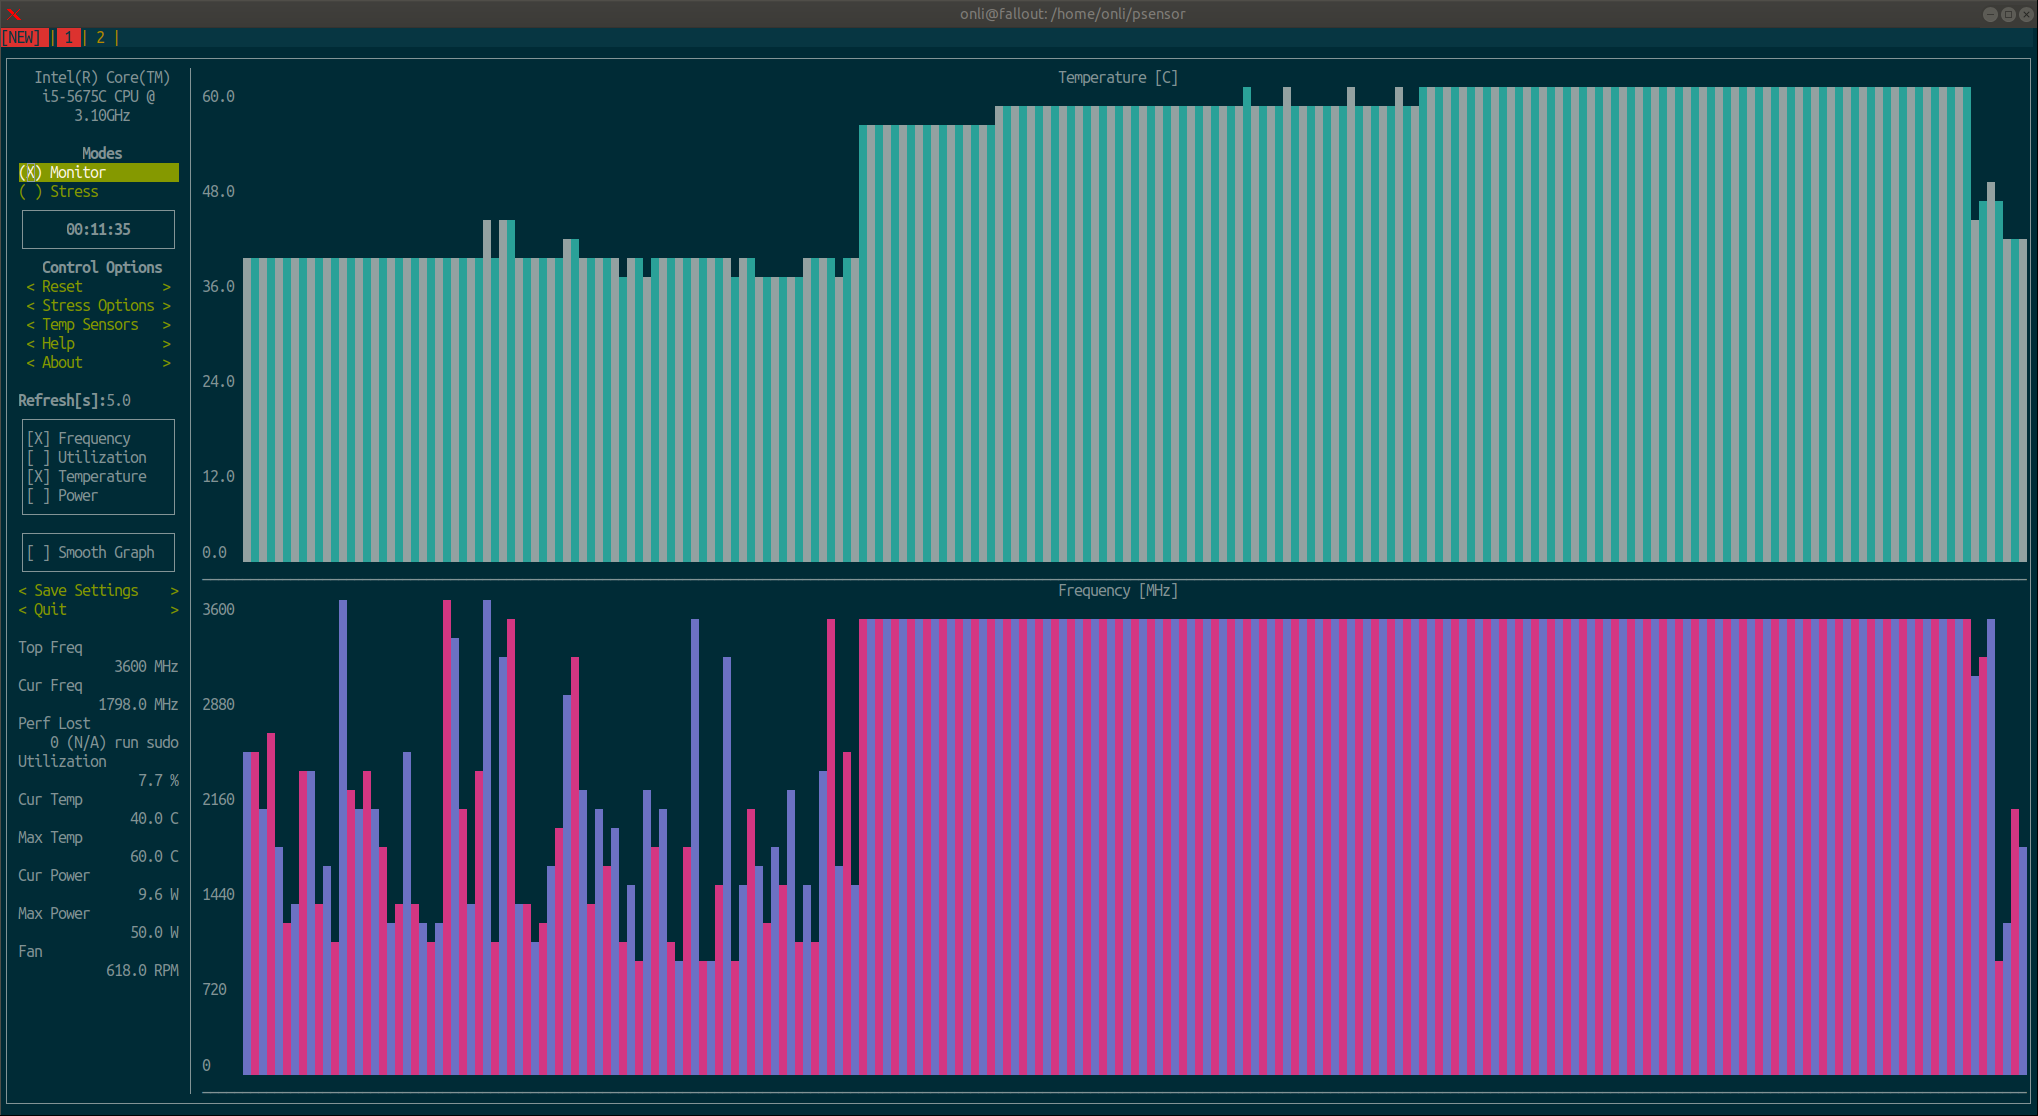Click the Modes heading
The image size is (2038, 1116).
[x=102, y=153]
